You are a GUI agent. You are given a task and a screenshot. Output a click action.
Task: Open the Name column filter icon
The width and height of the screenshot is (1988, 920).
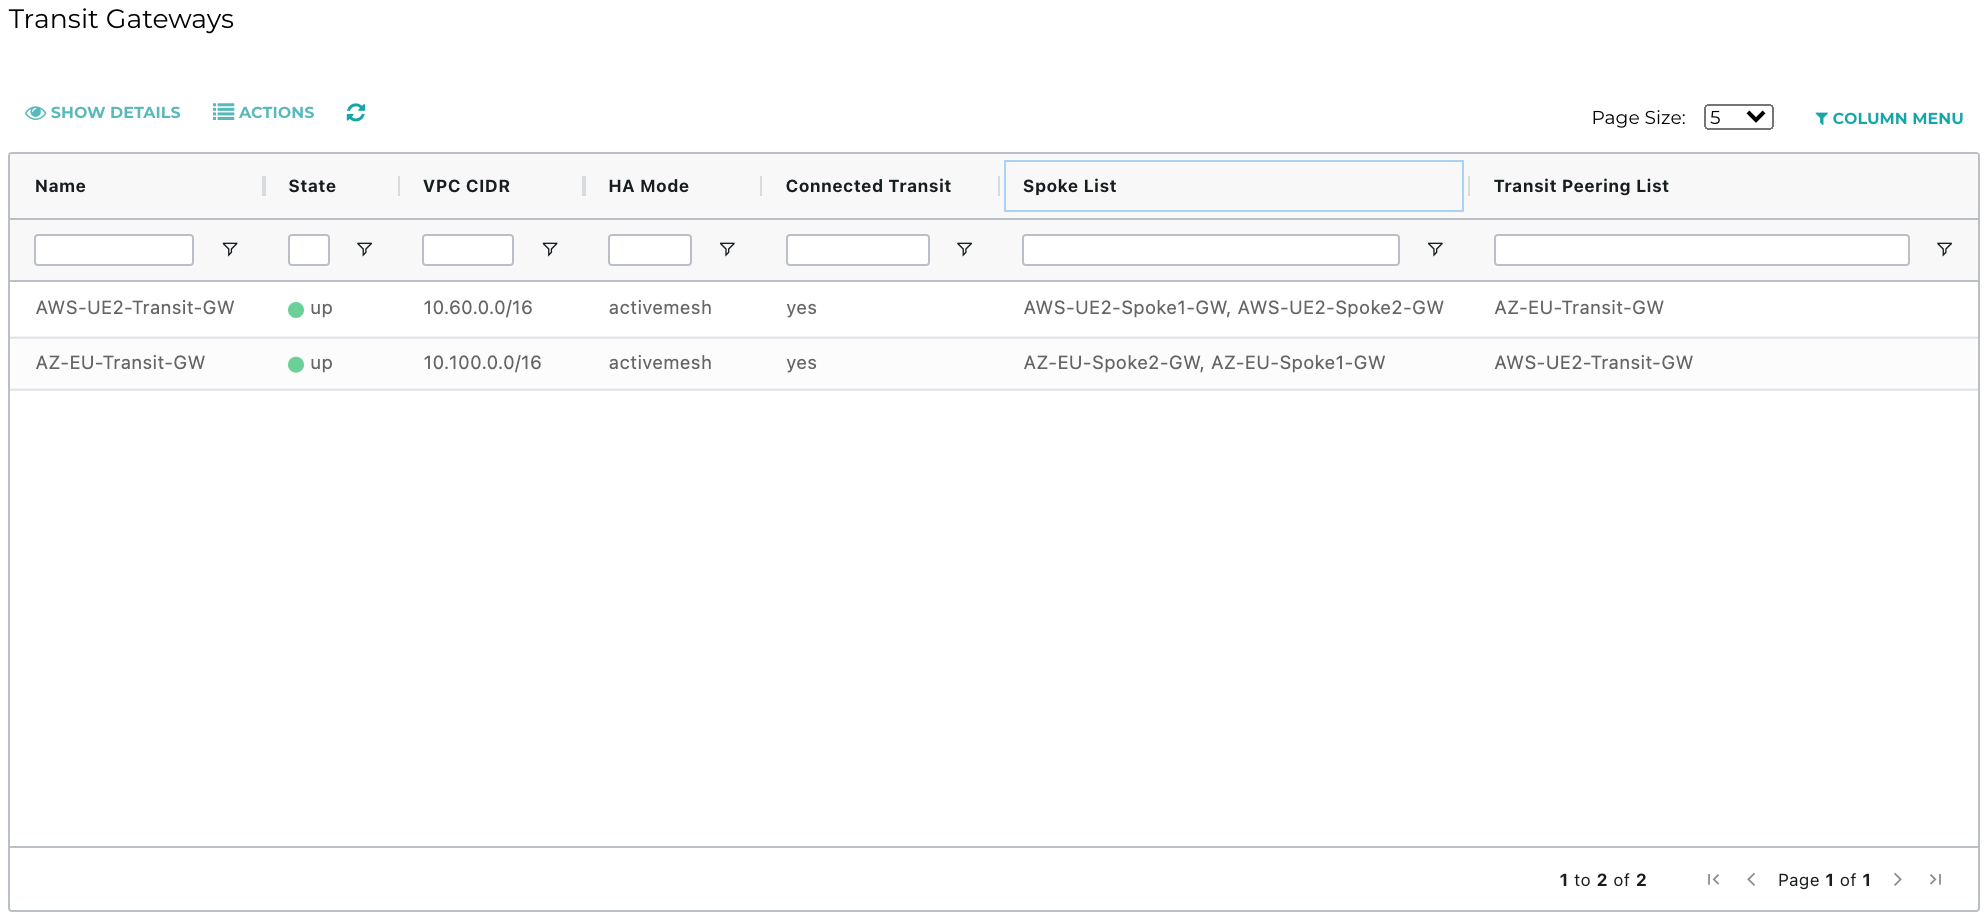point(230,249)
